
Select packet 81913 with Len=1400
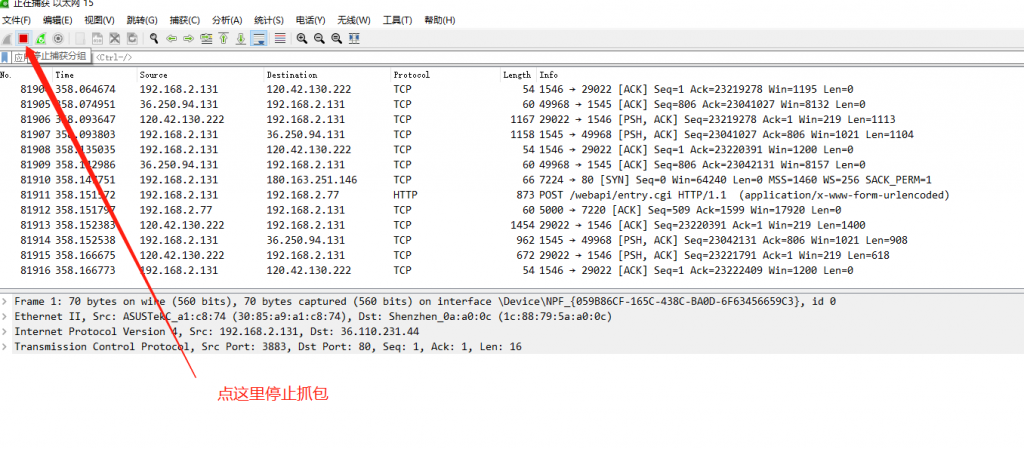(512, 225)
